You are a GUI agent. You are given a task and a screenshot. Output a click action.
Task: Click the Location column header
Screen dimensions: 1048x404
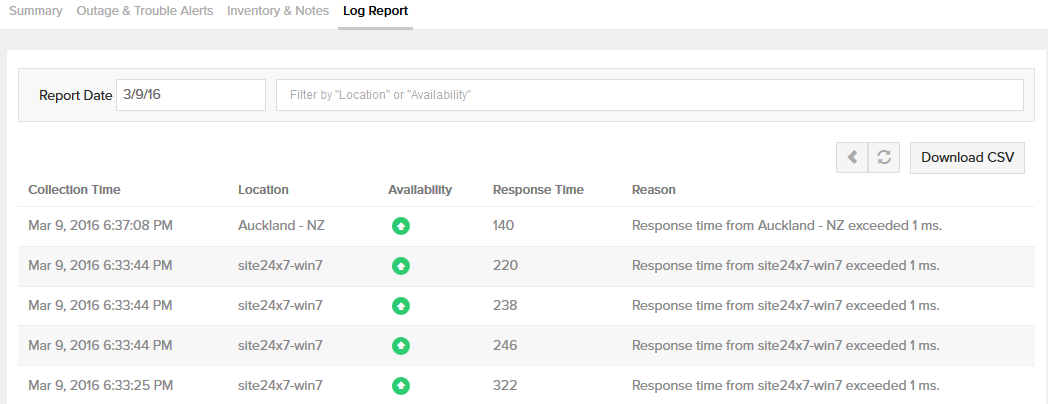[263, 190]
